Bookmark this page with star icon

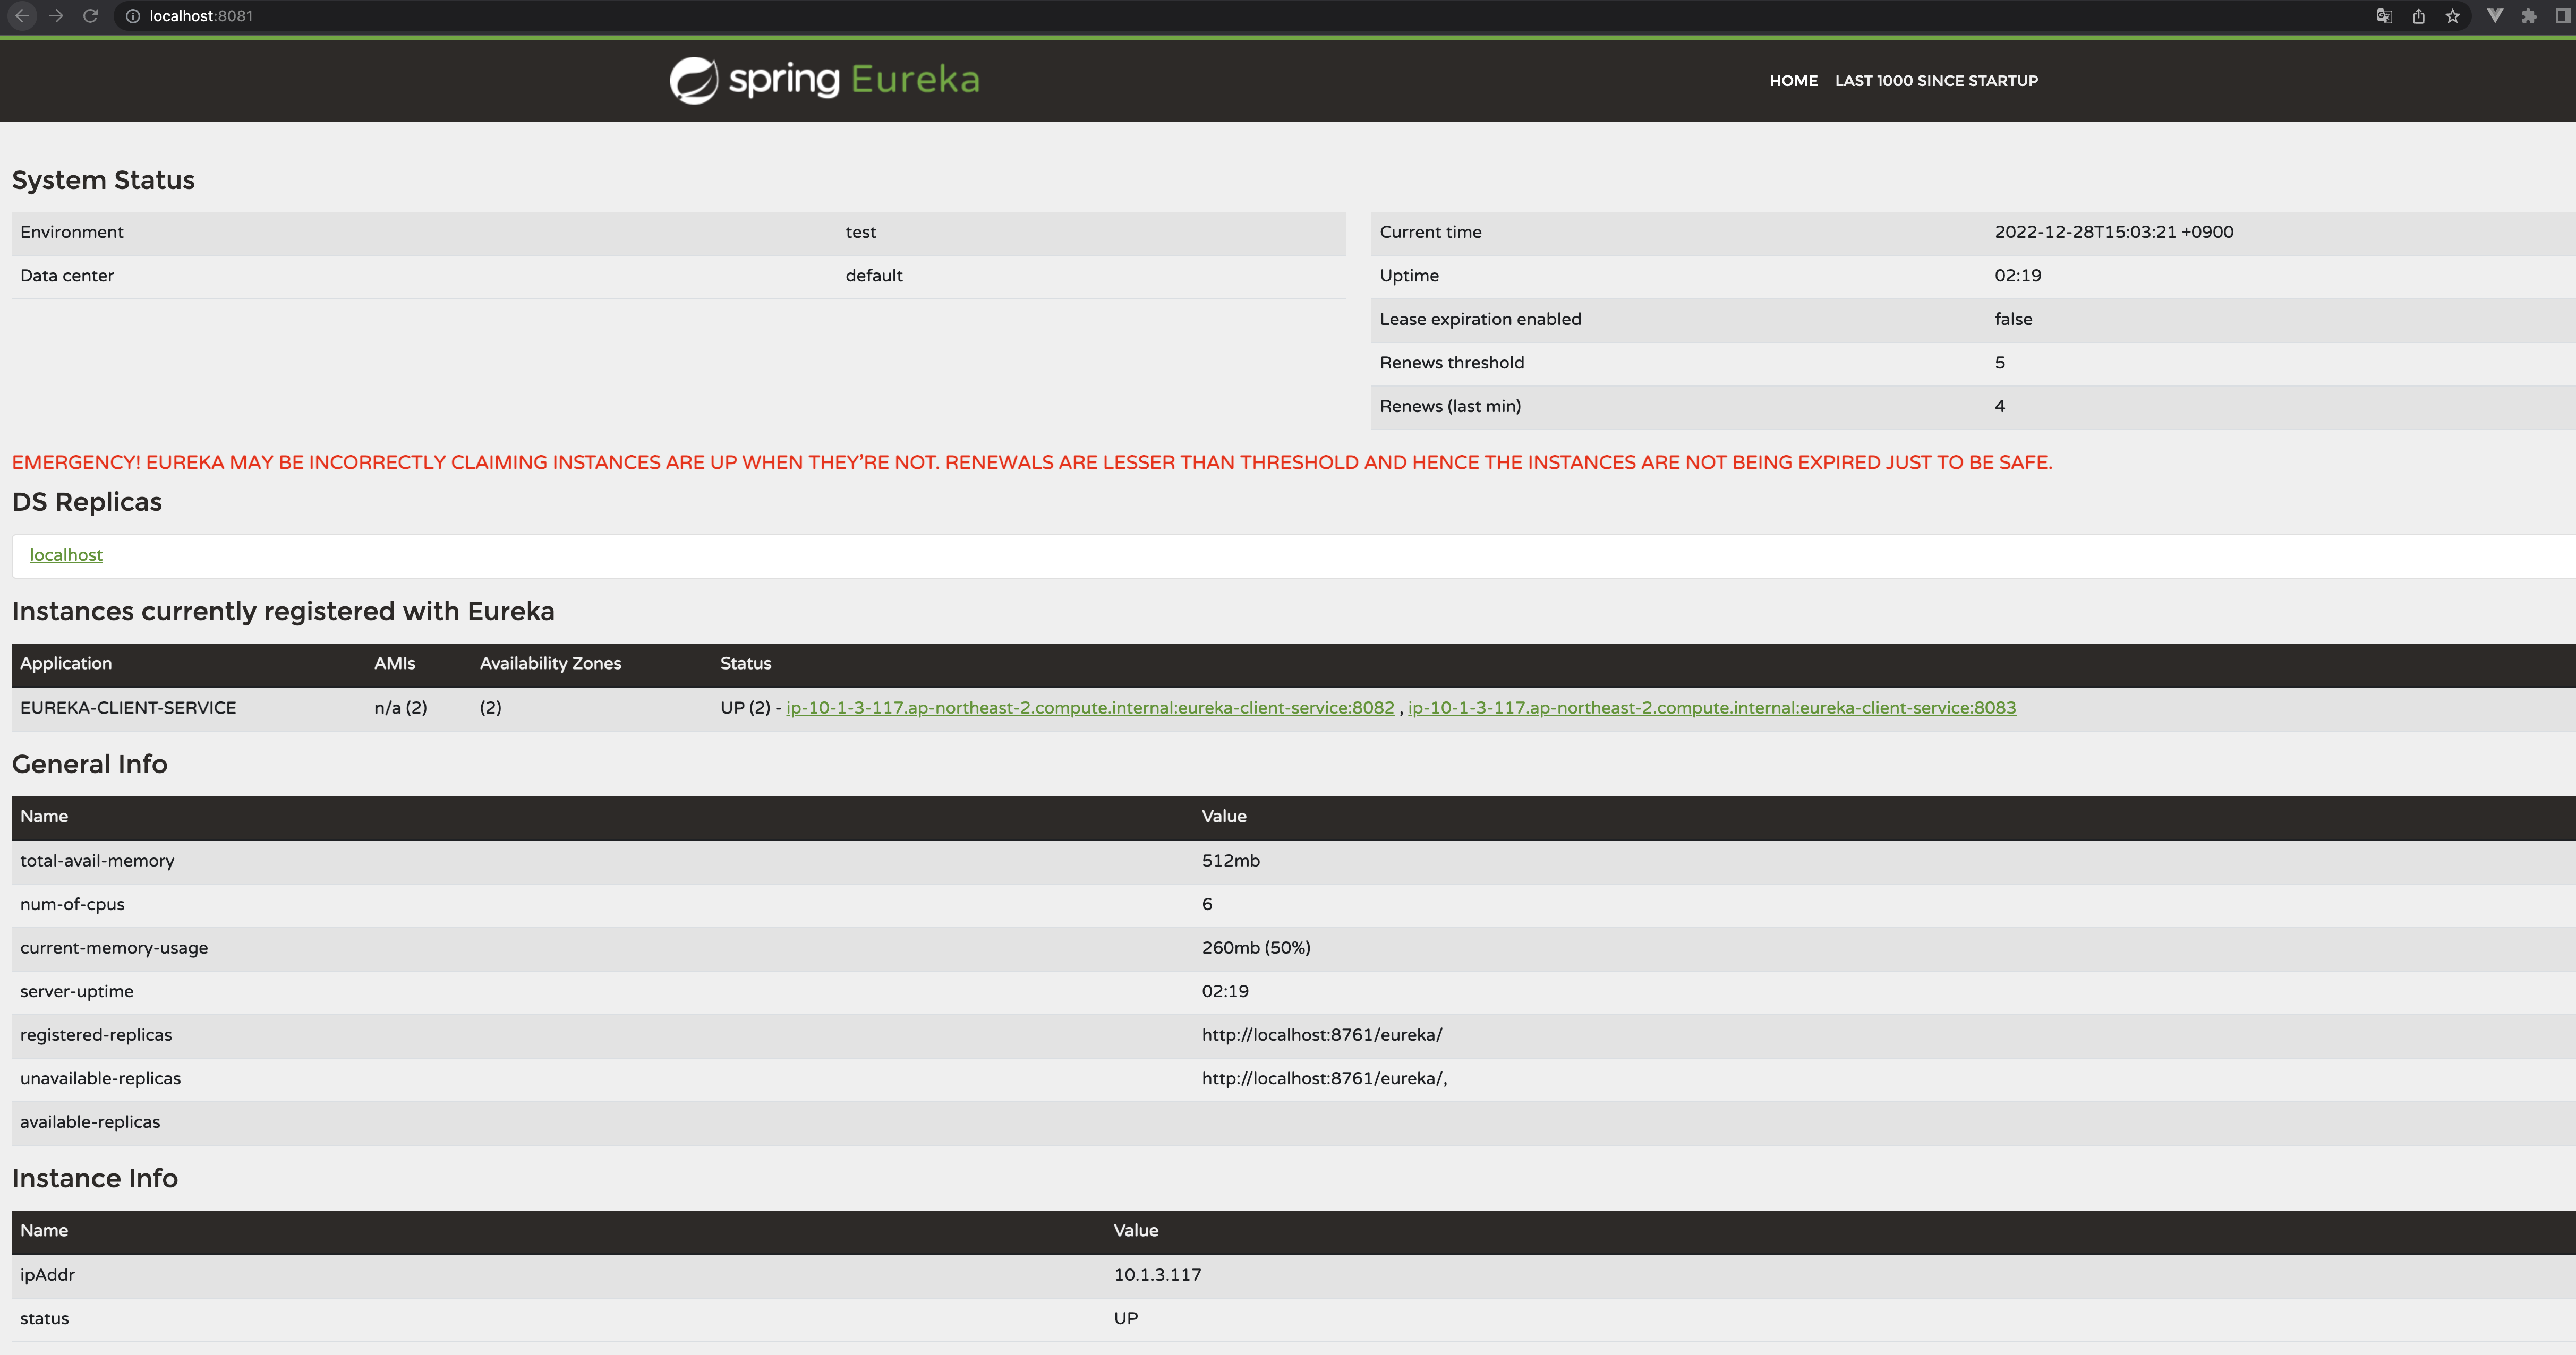(x=2452, y=16)
